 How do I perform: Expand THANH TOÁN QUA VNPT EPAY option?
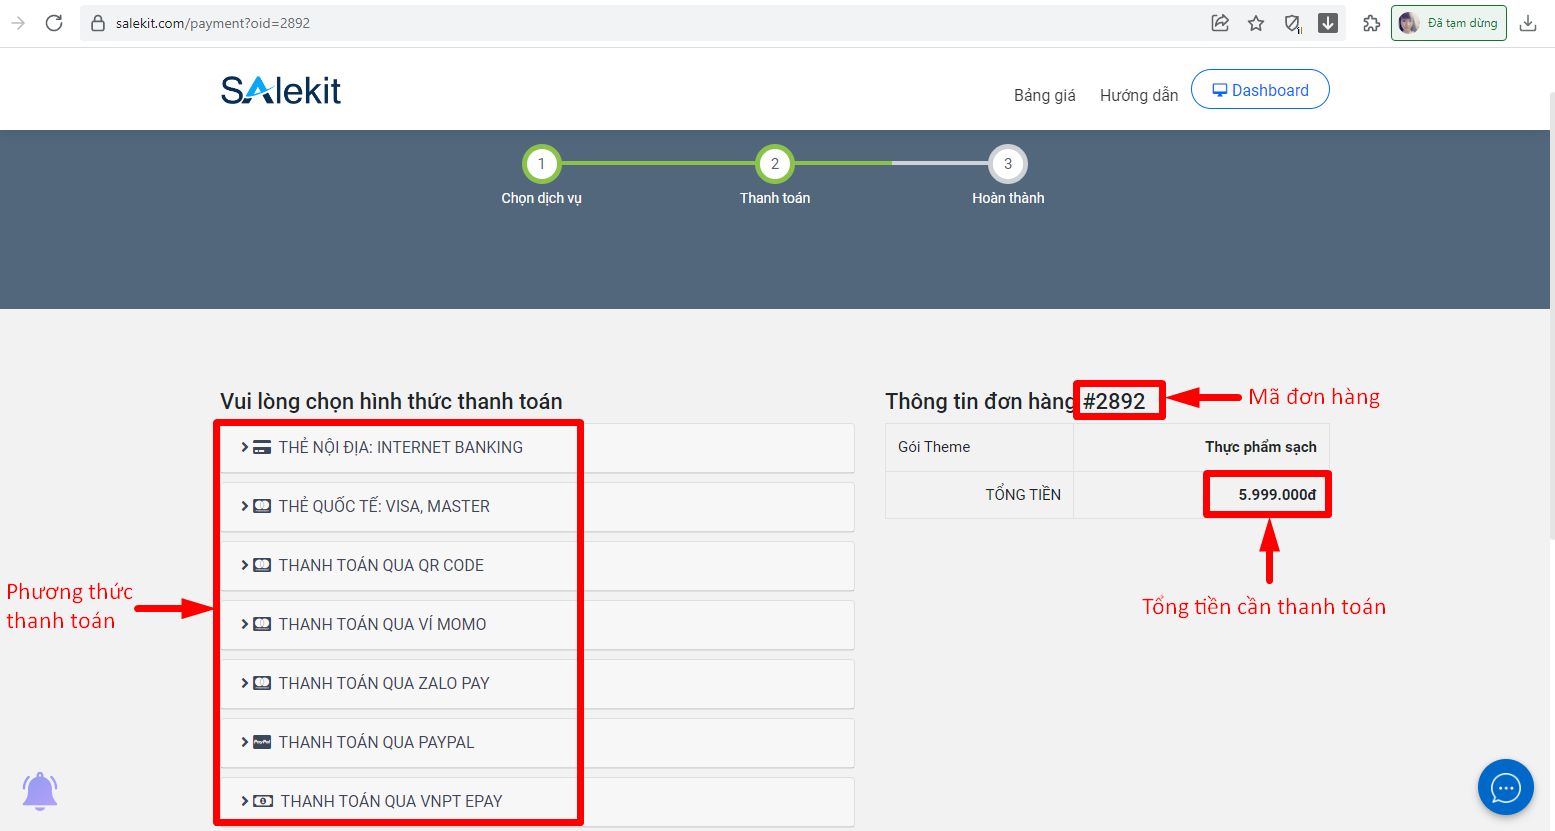tap(537, 802)
